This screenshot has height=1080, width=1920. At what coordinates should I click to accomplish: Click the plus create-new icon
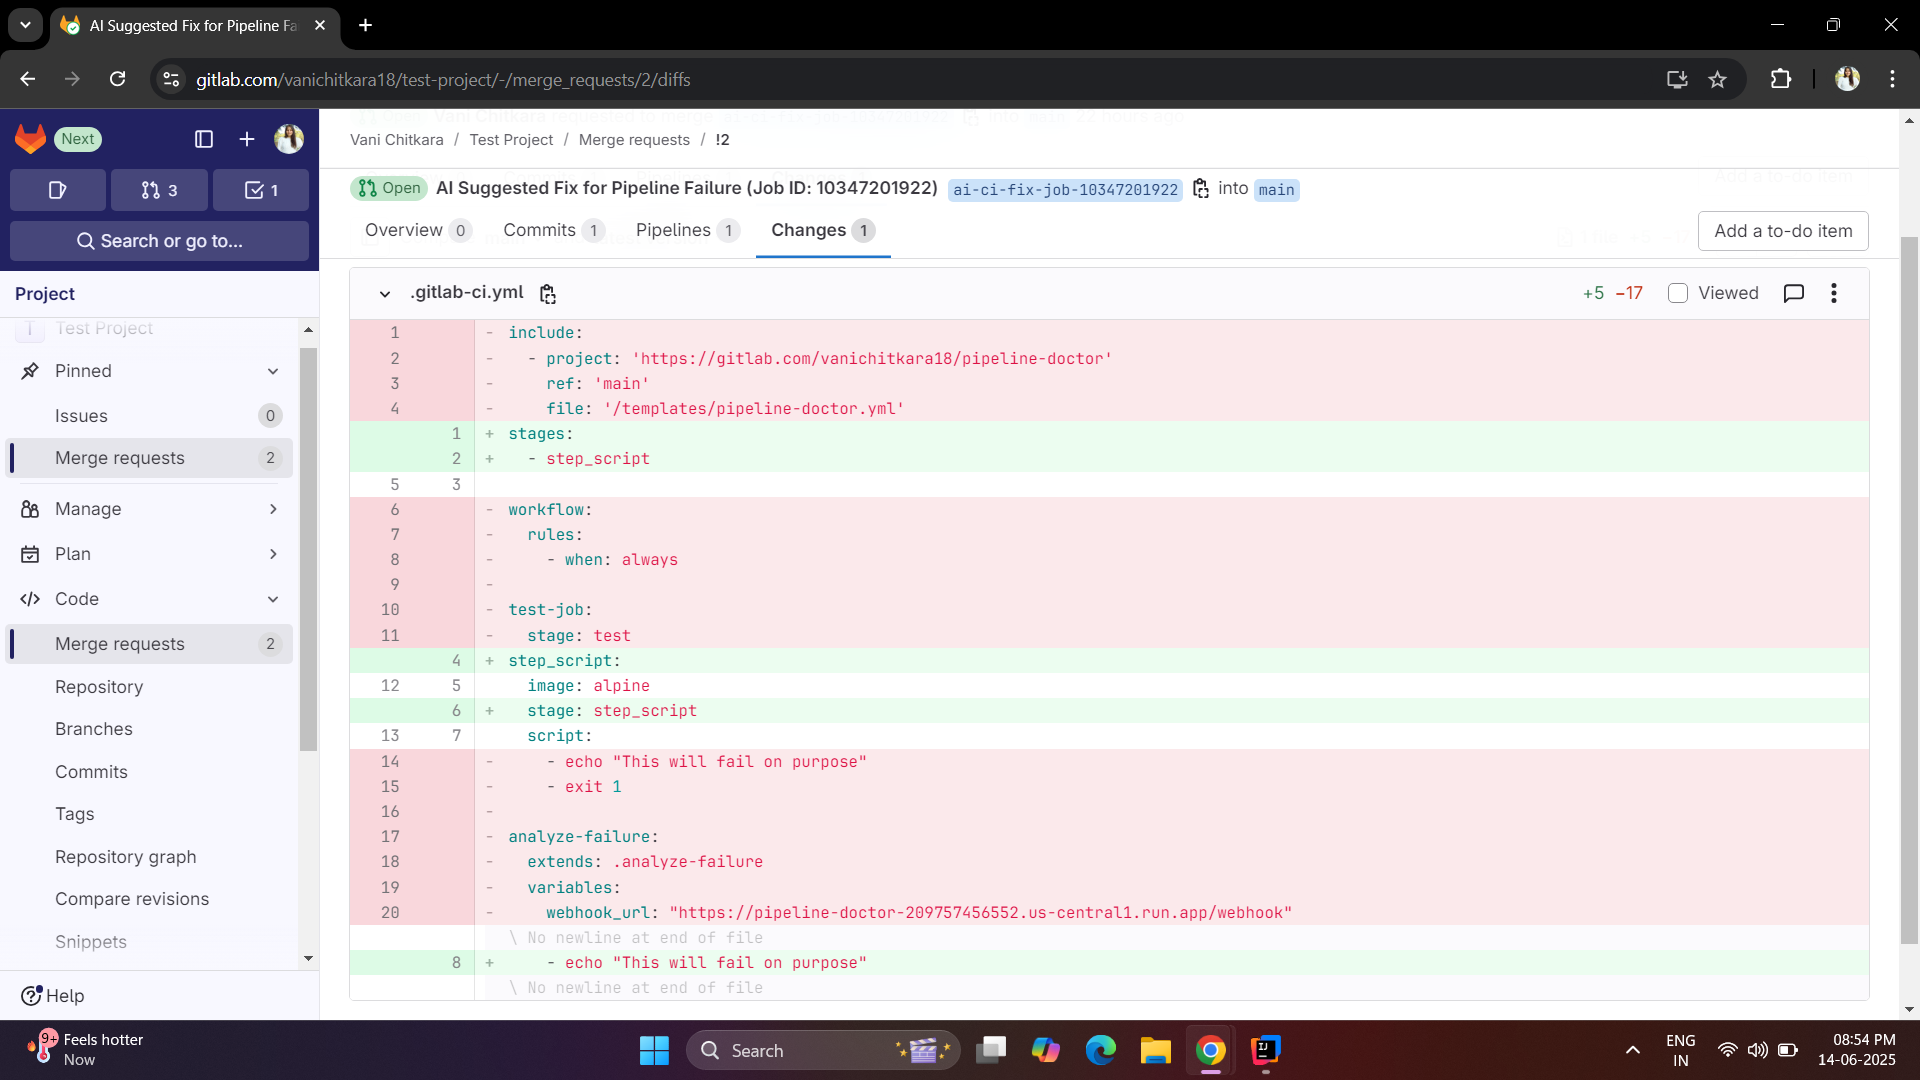pos(247,139)
